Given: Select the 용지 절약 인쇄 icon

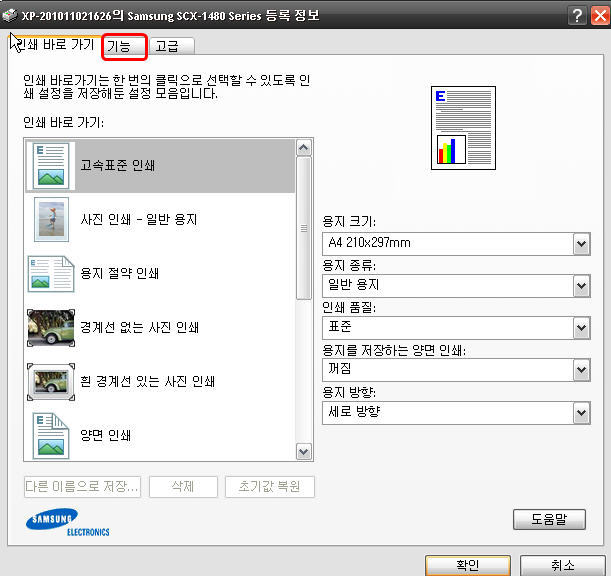Looking at the screenshot, I should [49, 273].
